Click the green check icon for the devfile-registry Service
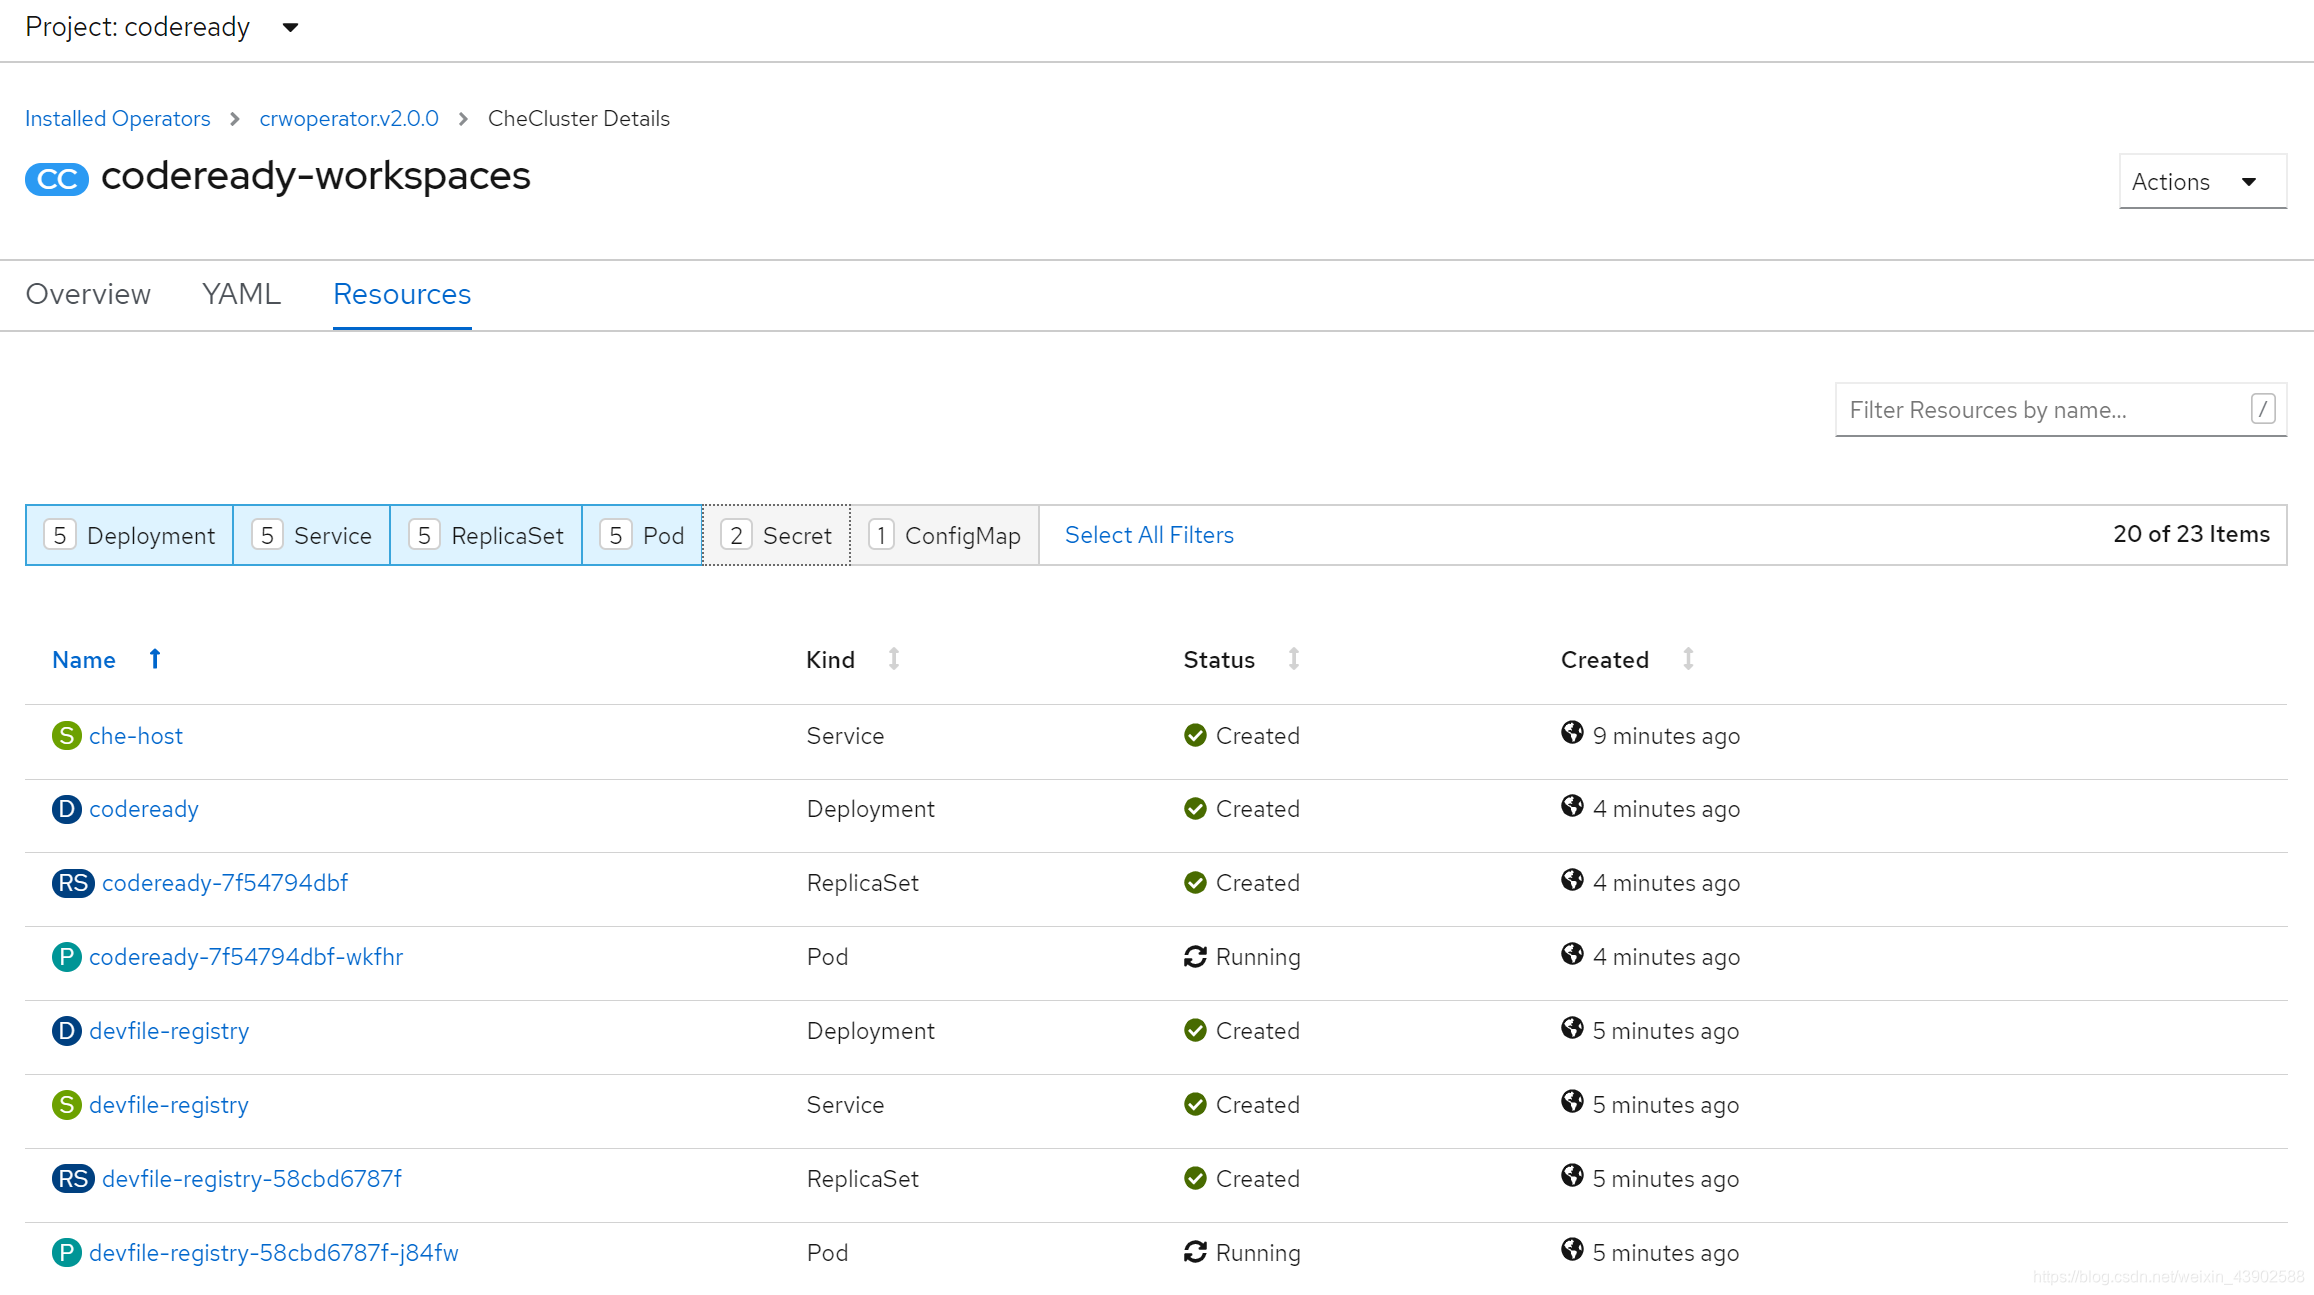 click(1195, 1105)
